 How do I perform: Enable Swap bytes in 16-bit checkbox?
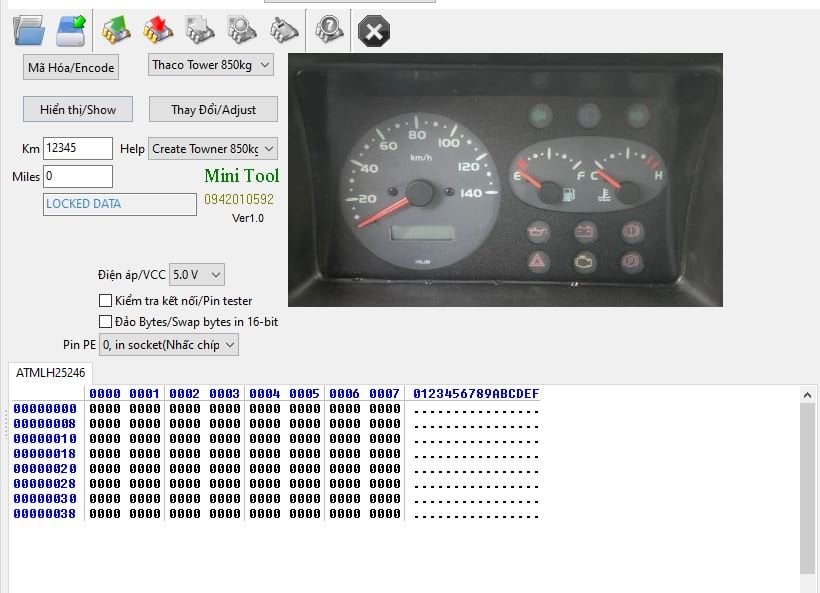coord(105,322)
